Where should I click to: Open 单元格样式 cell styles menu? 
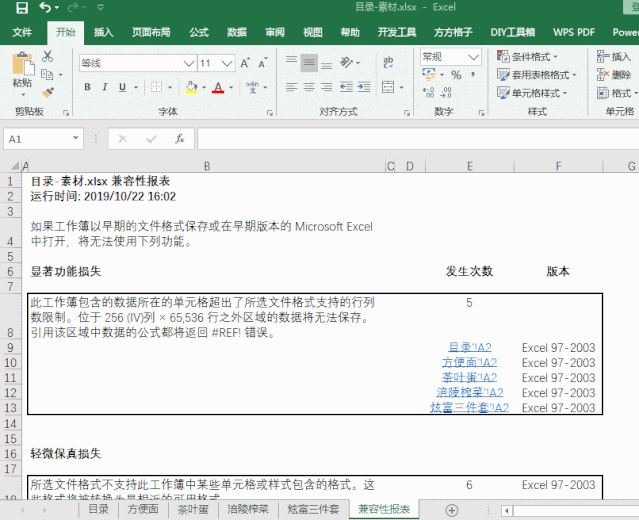[532, 93]
